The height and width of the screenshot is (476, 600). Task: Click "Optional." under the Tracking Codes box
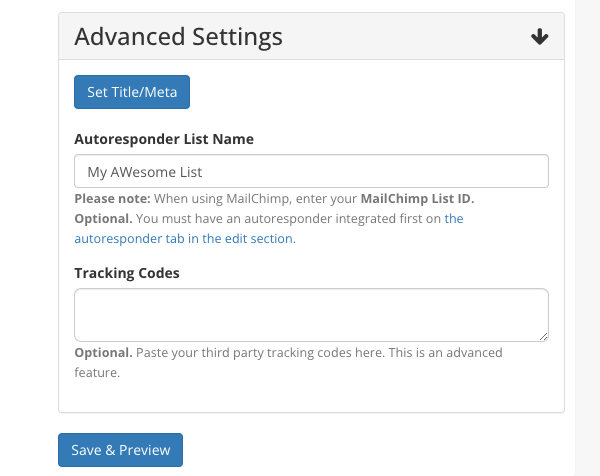[x=103, y=353]
